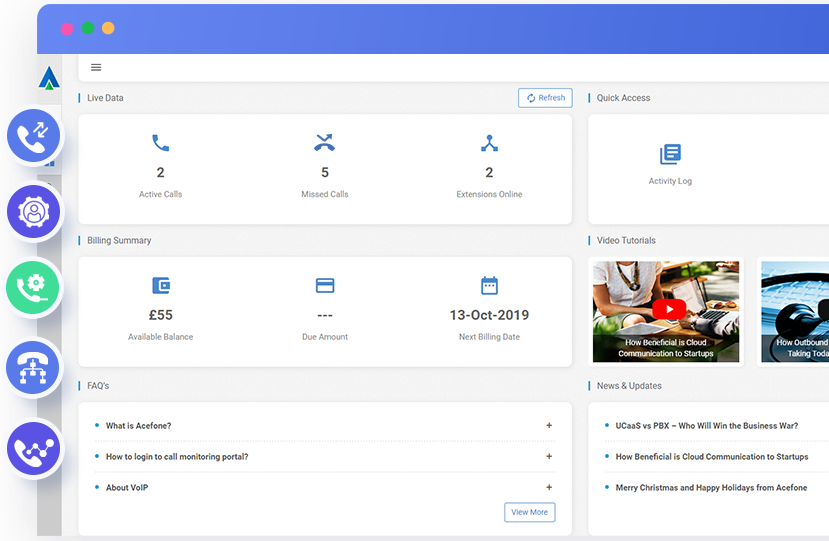Click the Missed Calls icon

coord(325,143)
